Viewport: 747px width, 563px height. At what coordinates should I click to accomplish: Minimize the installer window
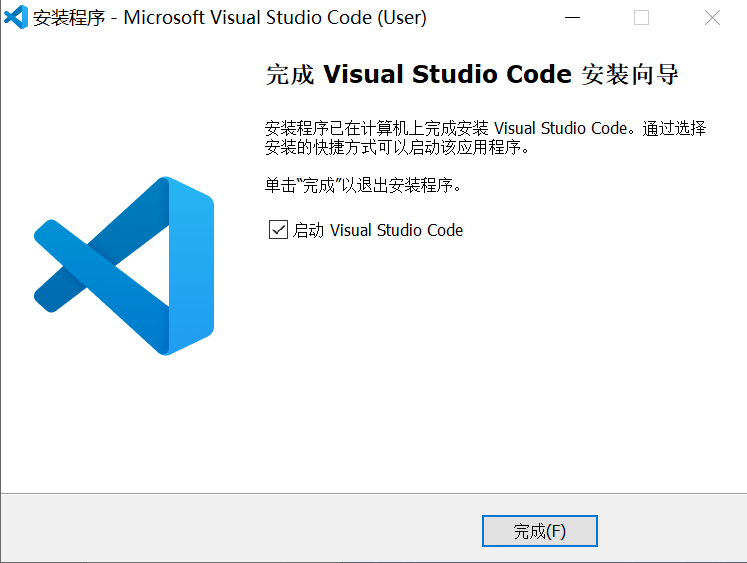(x=572, y=17)
